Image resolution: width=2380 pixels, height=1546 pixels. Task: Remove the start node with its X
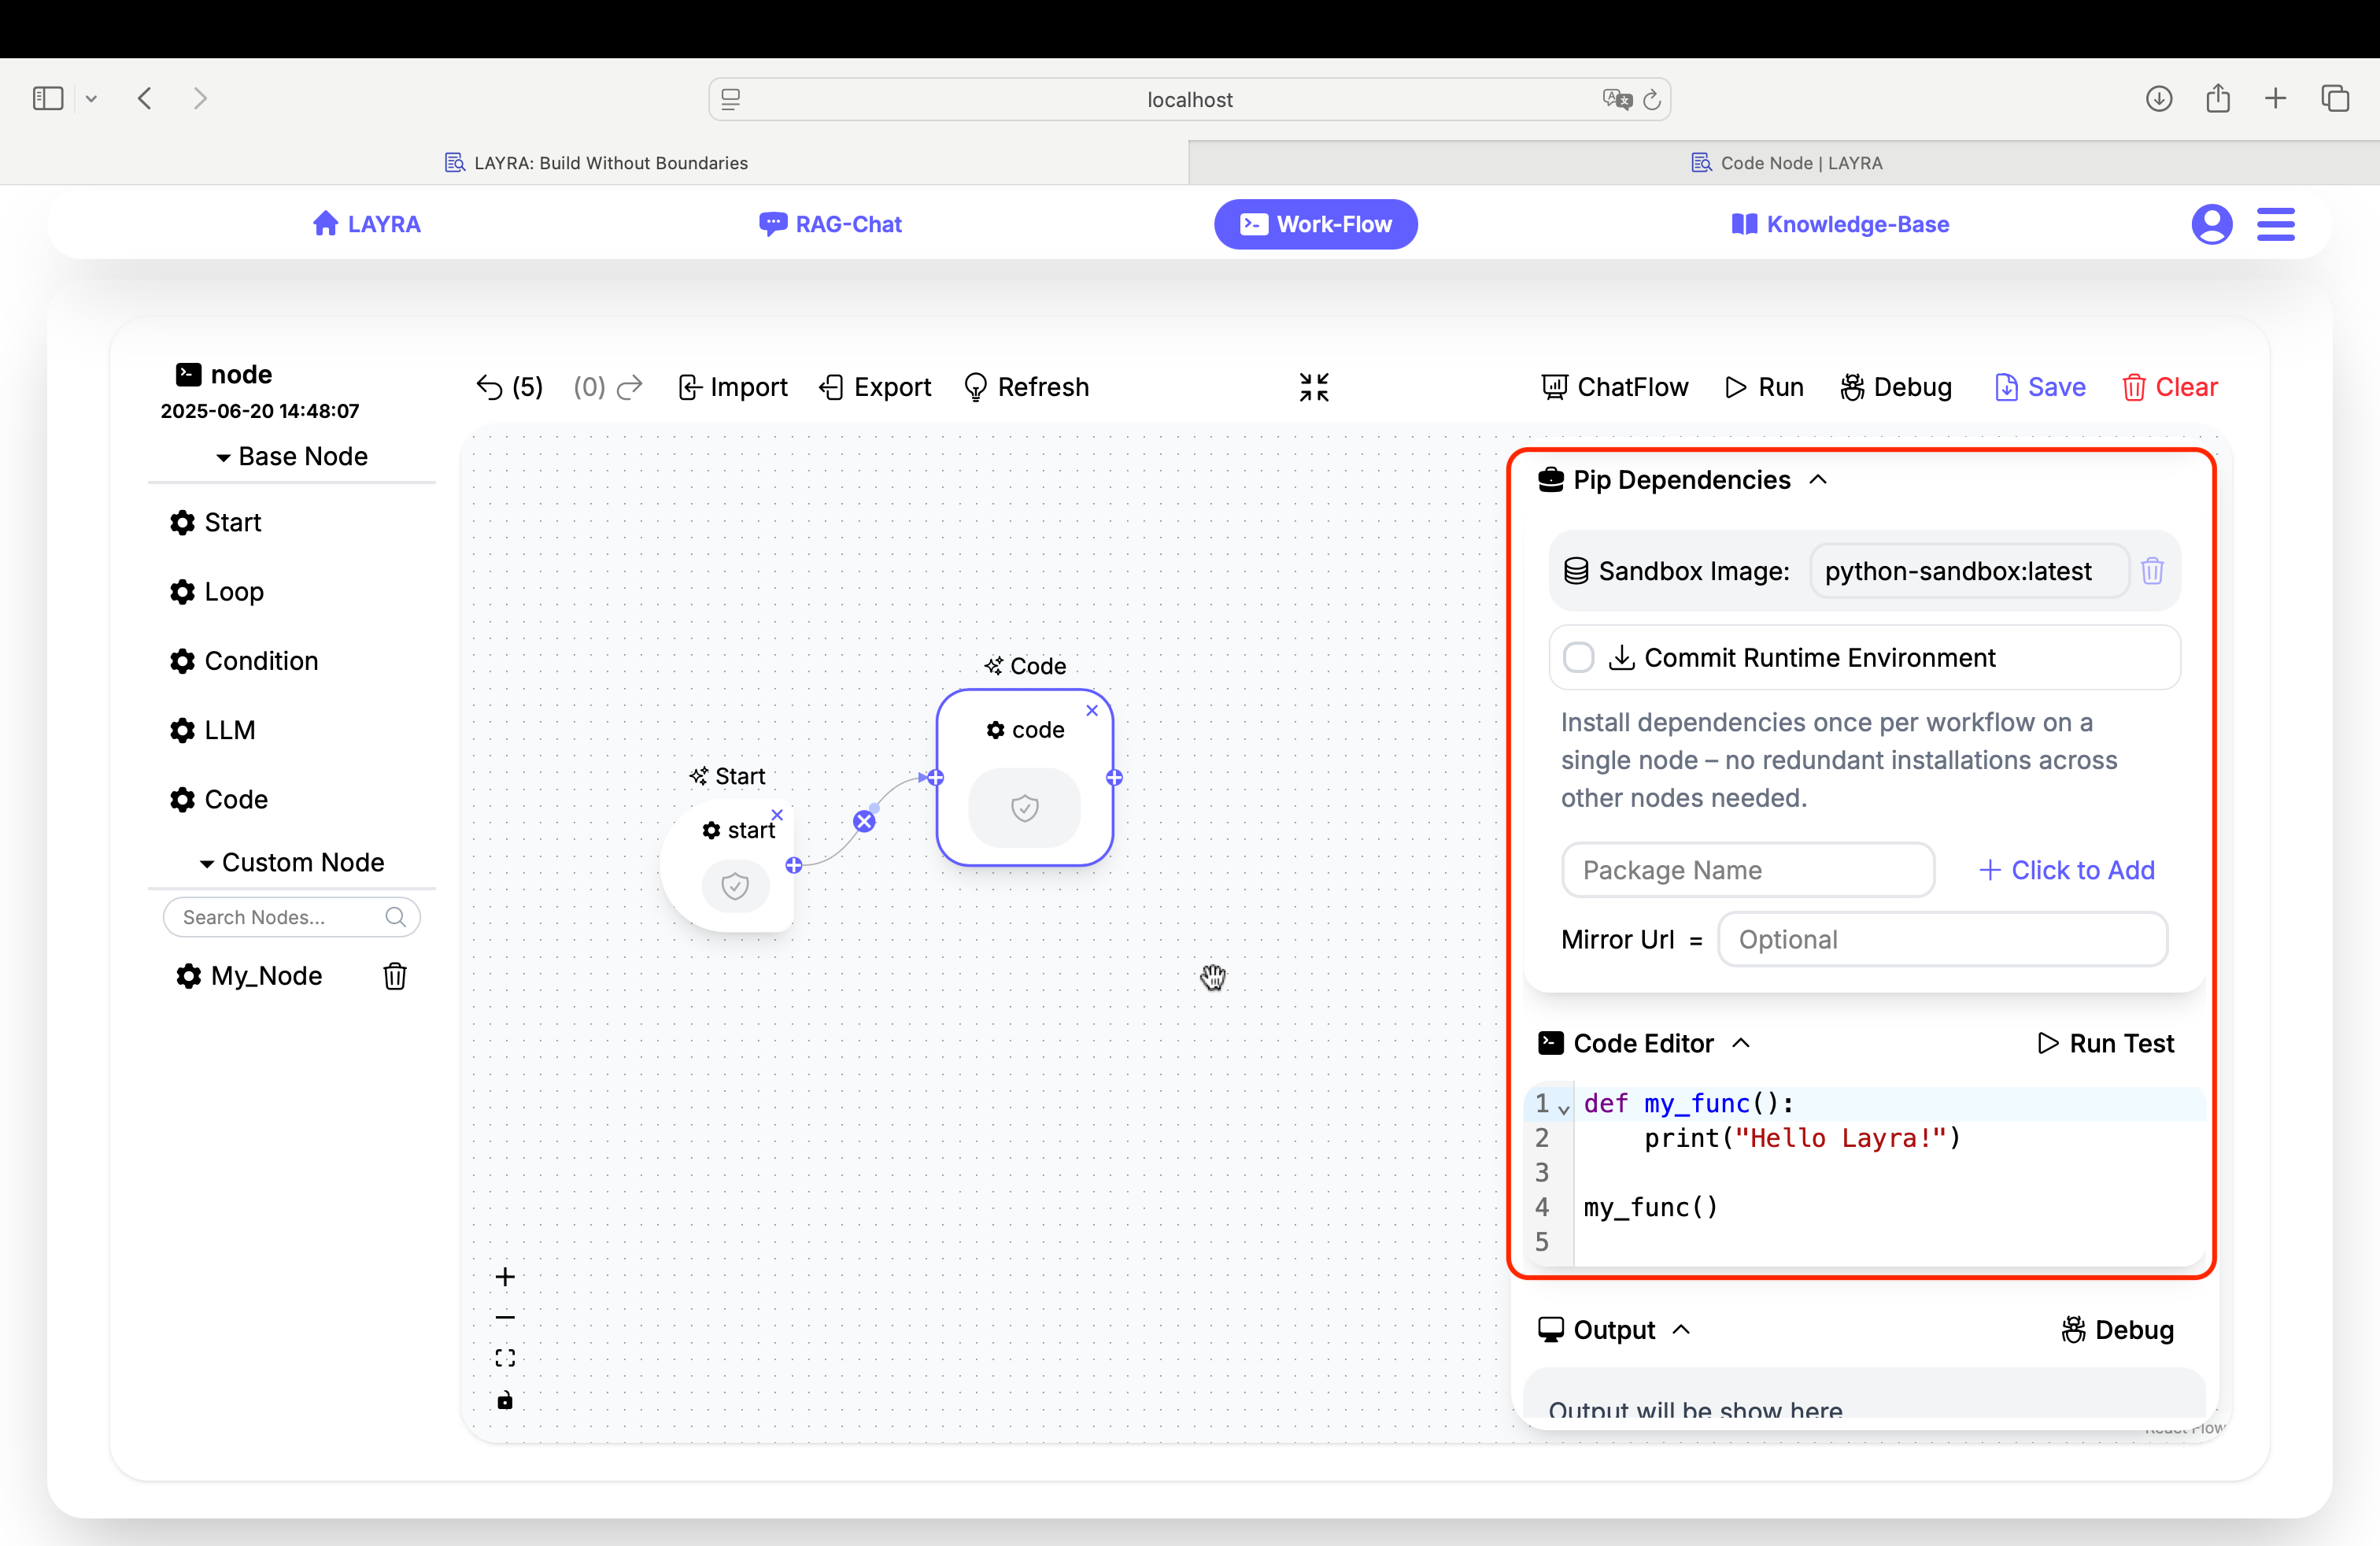[777, 814]
